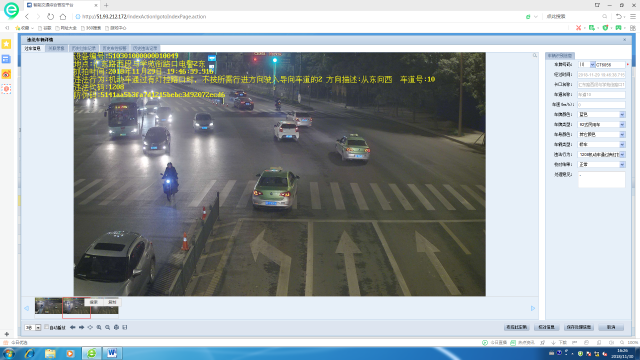
Task: Switch to the third tab in detail window
Action: [x=84, y=49]
